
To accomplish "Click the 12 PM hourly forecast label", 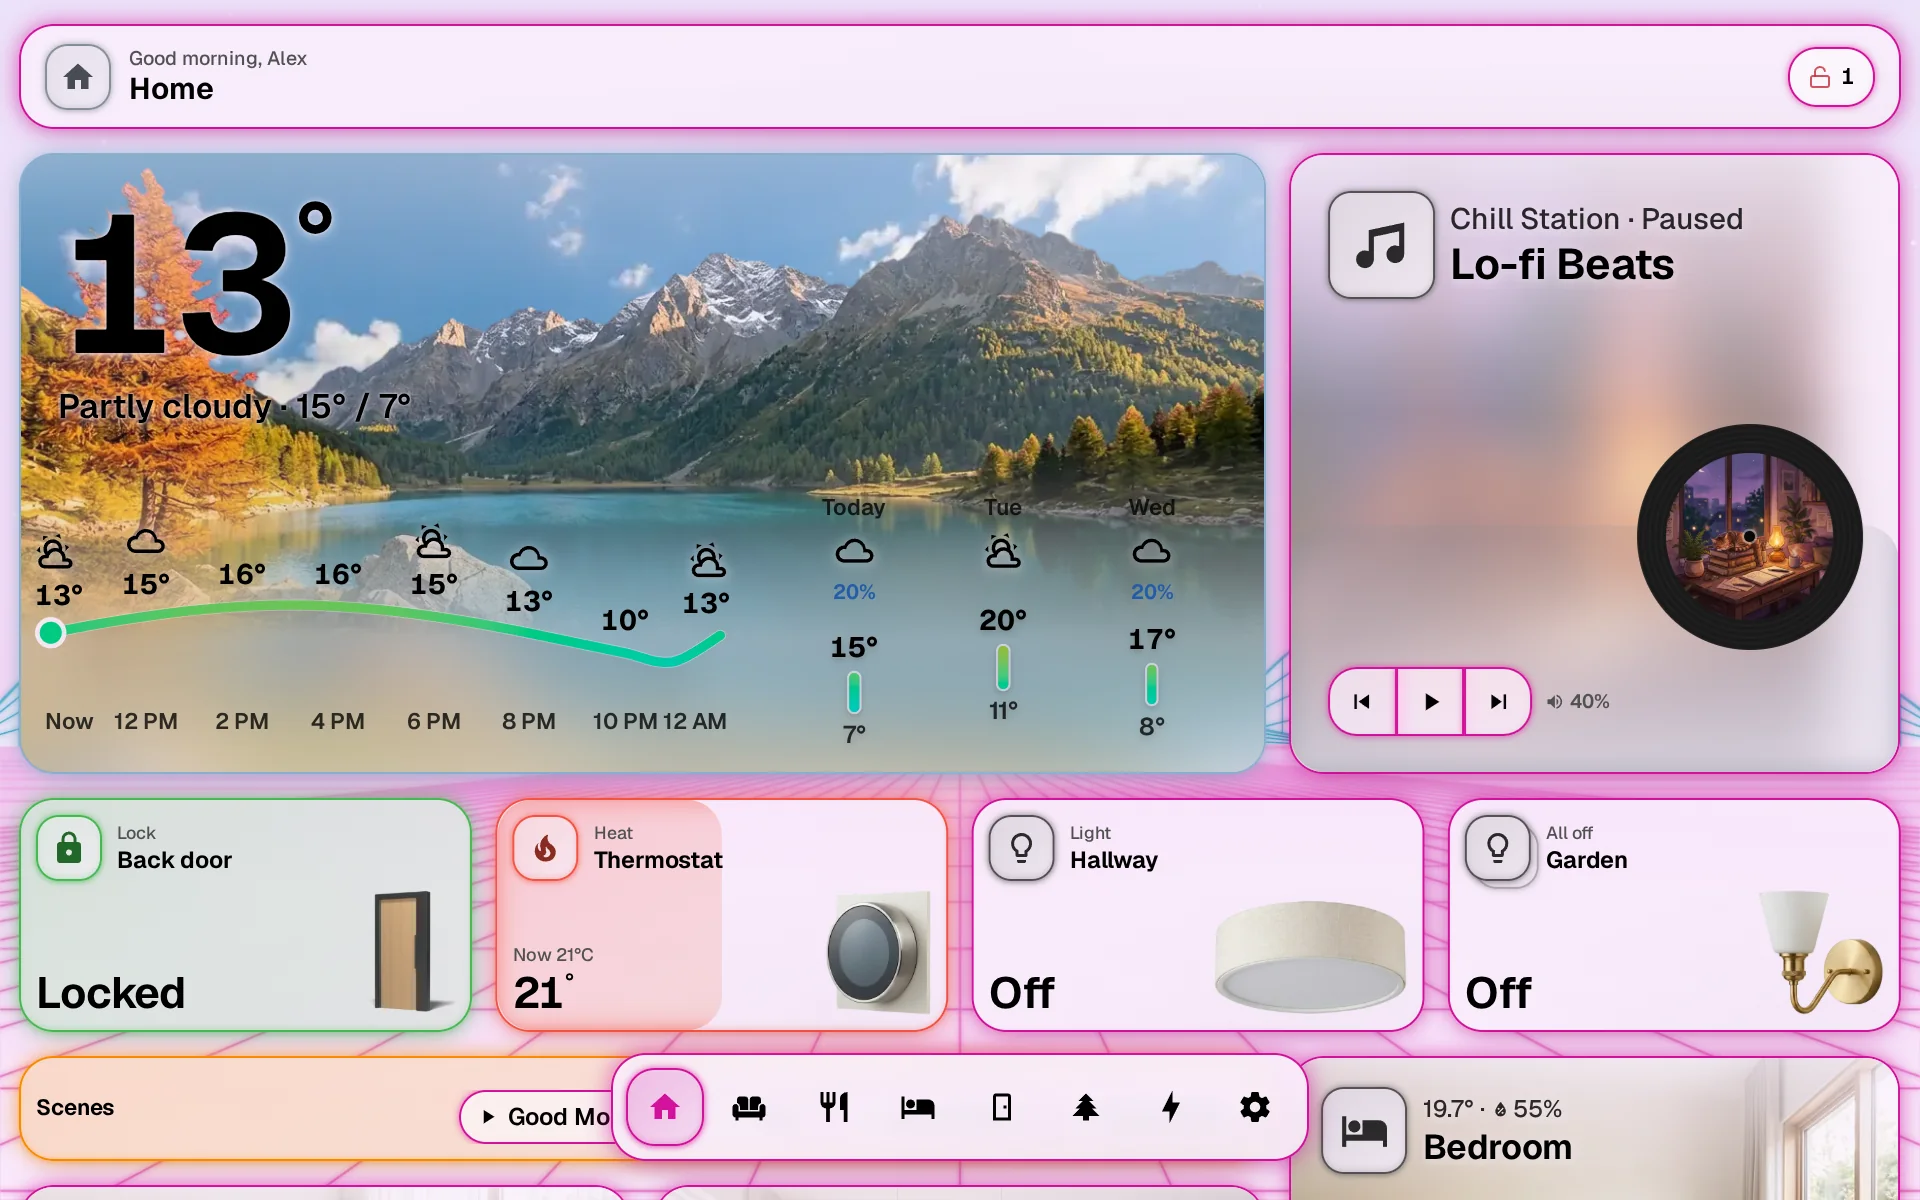I will coord(146,721).
